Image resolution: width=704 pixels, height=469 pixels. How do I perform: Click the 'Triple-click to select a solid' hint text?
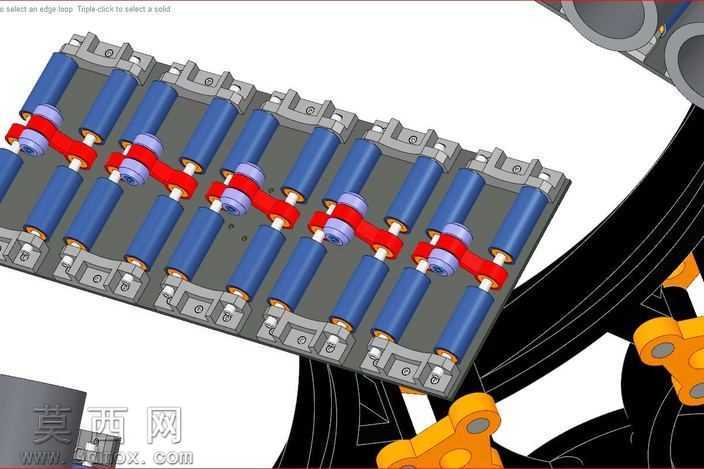click(x=124, y=9)
